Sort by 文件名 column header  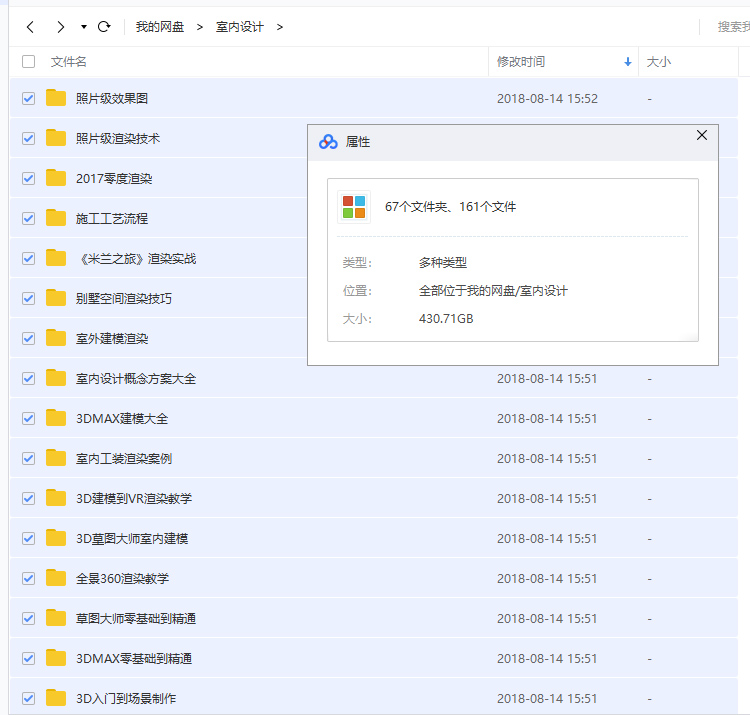click(x=68, y=62)
